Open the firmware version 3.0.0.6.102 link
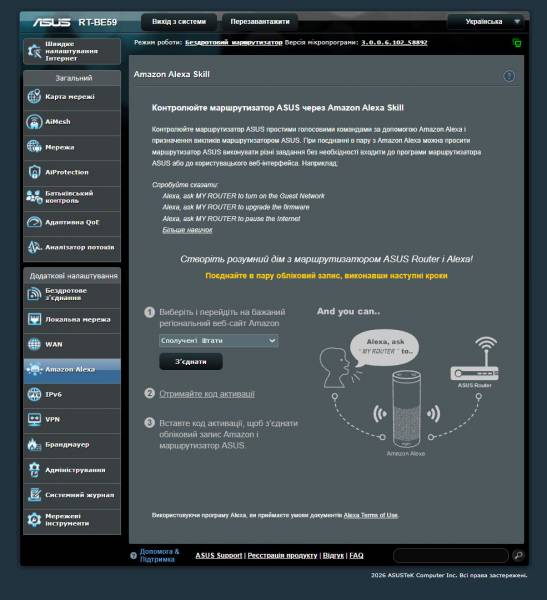Screen dimensions: 547x600 [x=394, y=42]
